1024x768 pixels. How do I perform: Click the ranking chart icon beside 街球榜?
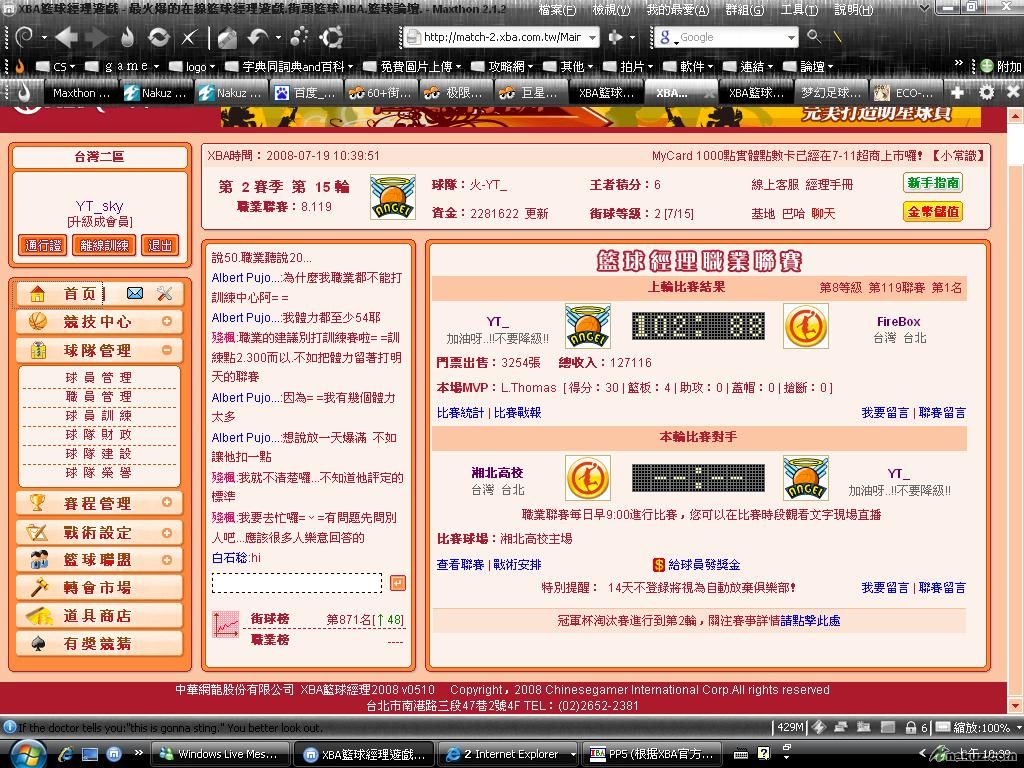click(x=226, y=625)
